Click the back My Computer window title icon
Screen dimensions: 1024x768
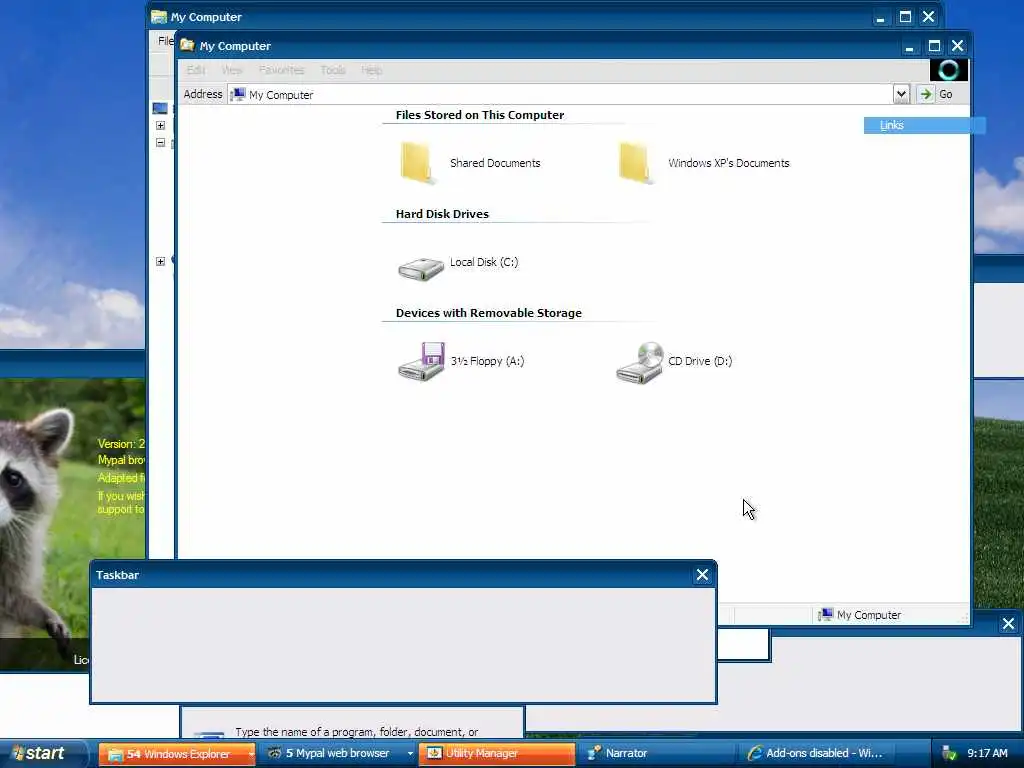[x=159, y=16]
